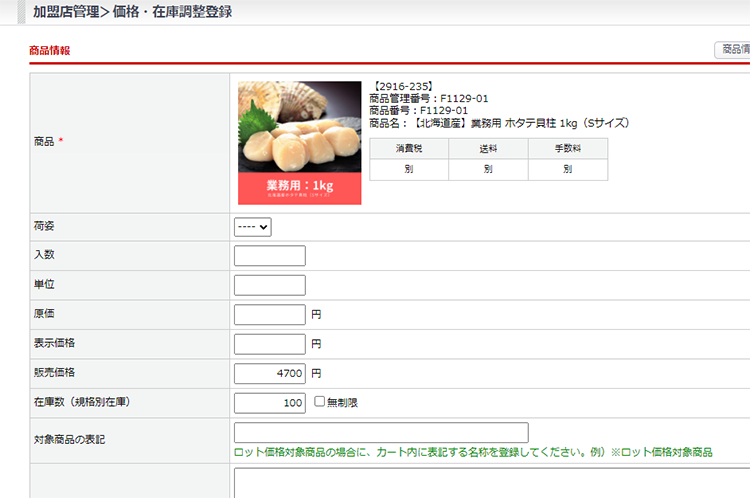Screen dimensions: 750x498
Task: Select the 表示価格 input box
Action: click(269, 344)
